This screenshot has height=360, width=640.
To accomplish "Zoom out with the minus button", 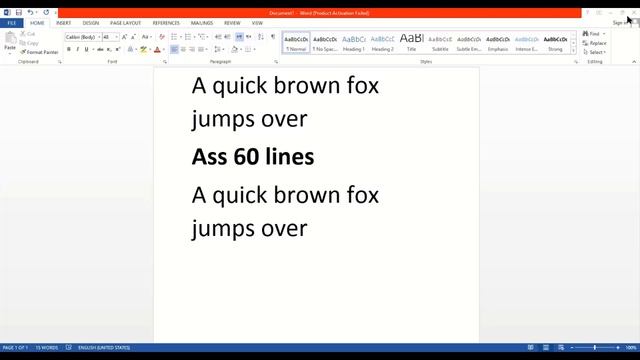I will coord(572,347).
